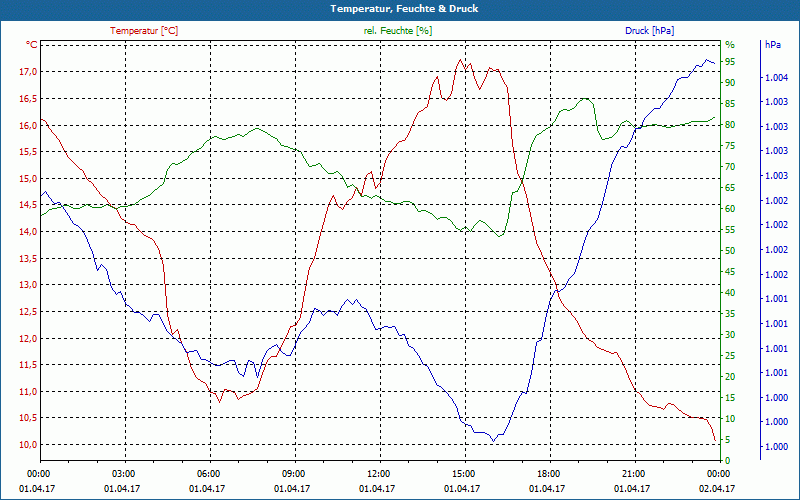Screen dimensions: 800x500
Task: Click the green '40' humidity axis value
Action: point(730,293)
